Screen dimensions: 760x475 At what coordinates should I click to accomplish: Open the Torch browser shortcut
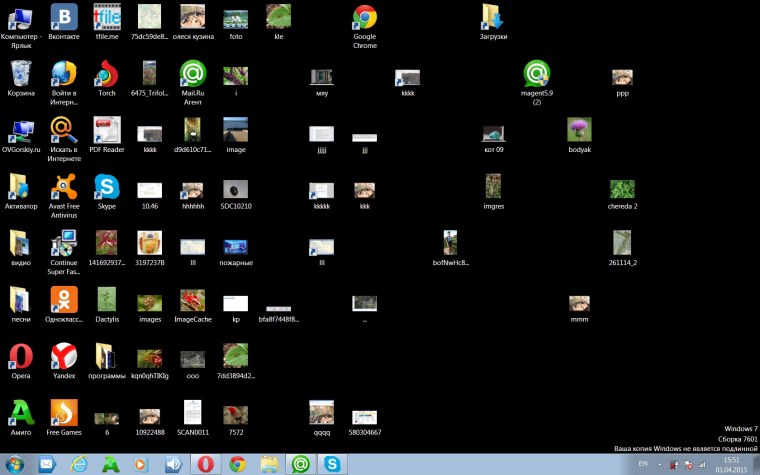tap(106, 74)
